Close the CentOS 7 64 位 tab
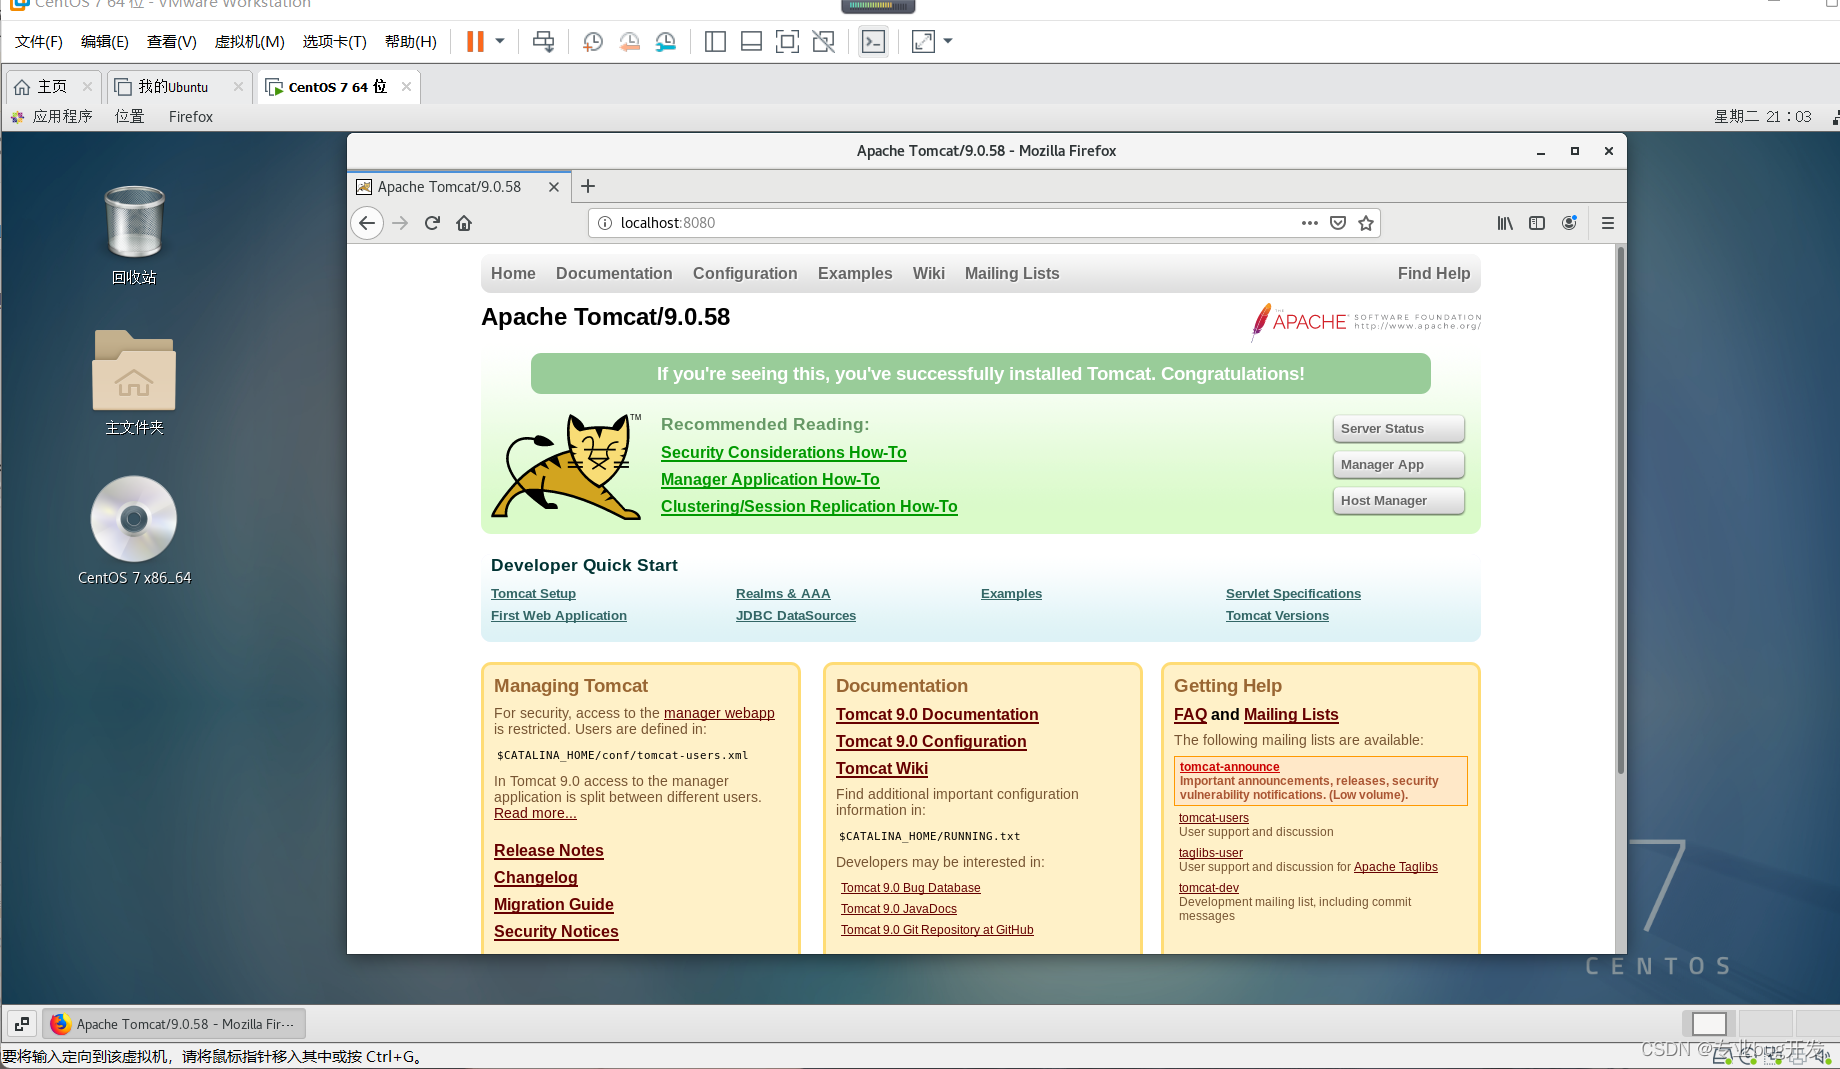Viewport: 1840px width, 1069px height. (x=406, y=87)
